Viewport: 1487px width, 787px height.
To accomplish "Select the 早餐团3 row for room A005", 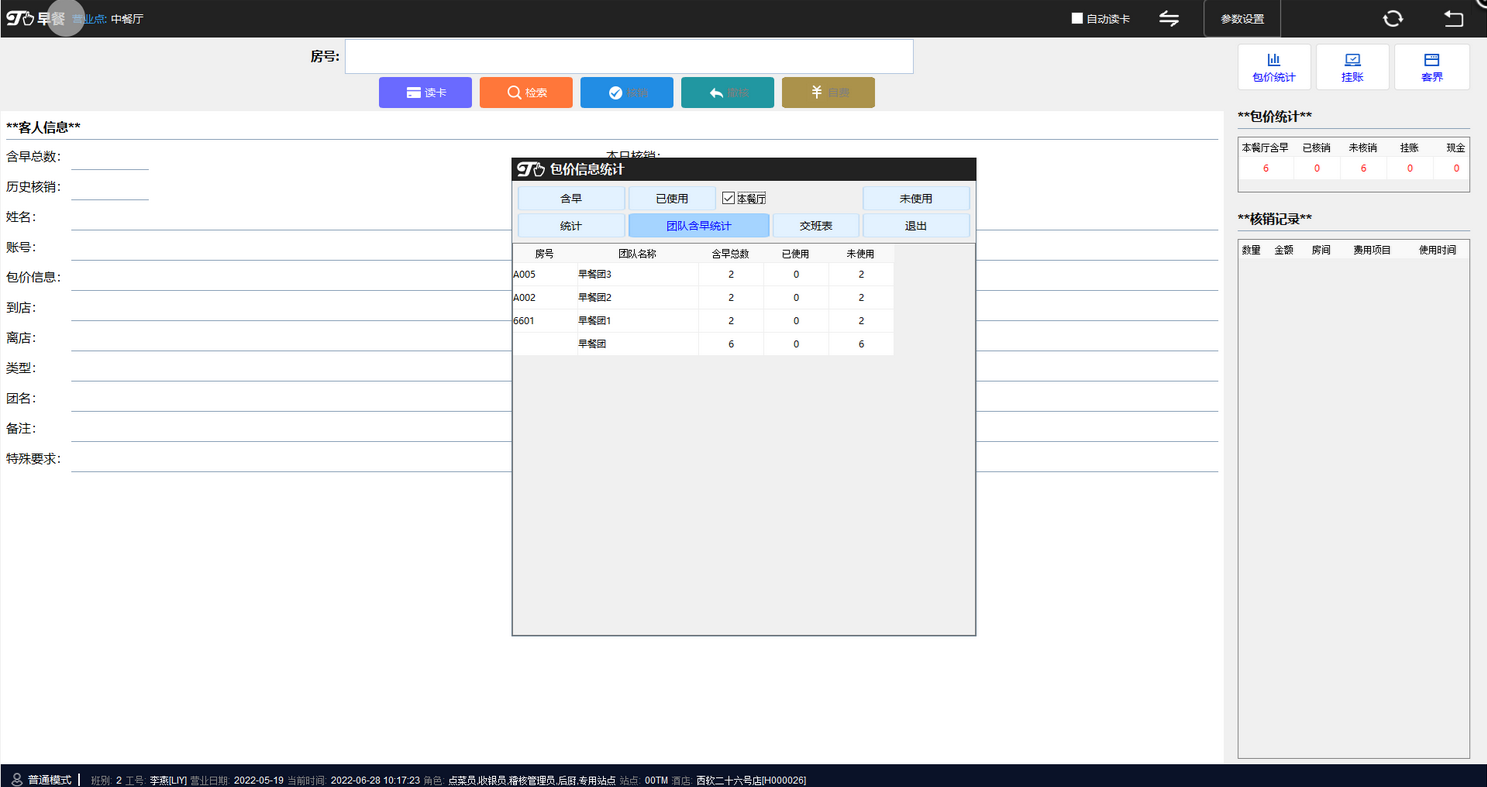I will coord(637,274).
